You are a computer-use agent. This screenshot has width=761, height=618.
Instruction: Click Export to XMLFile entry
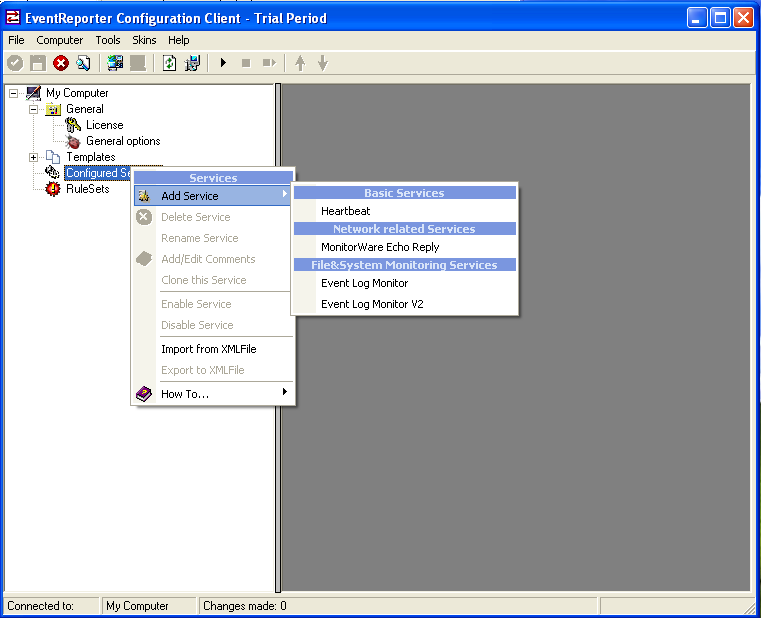tap(213, 370)
